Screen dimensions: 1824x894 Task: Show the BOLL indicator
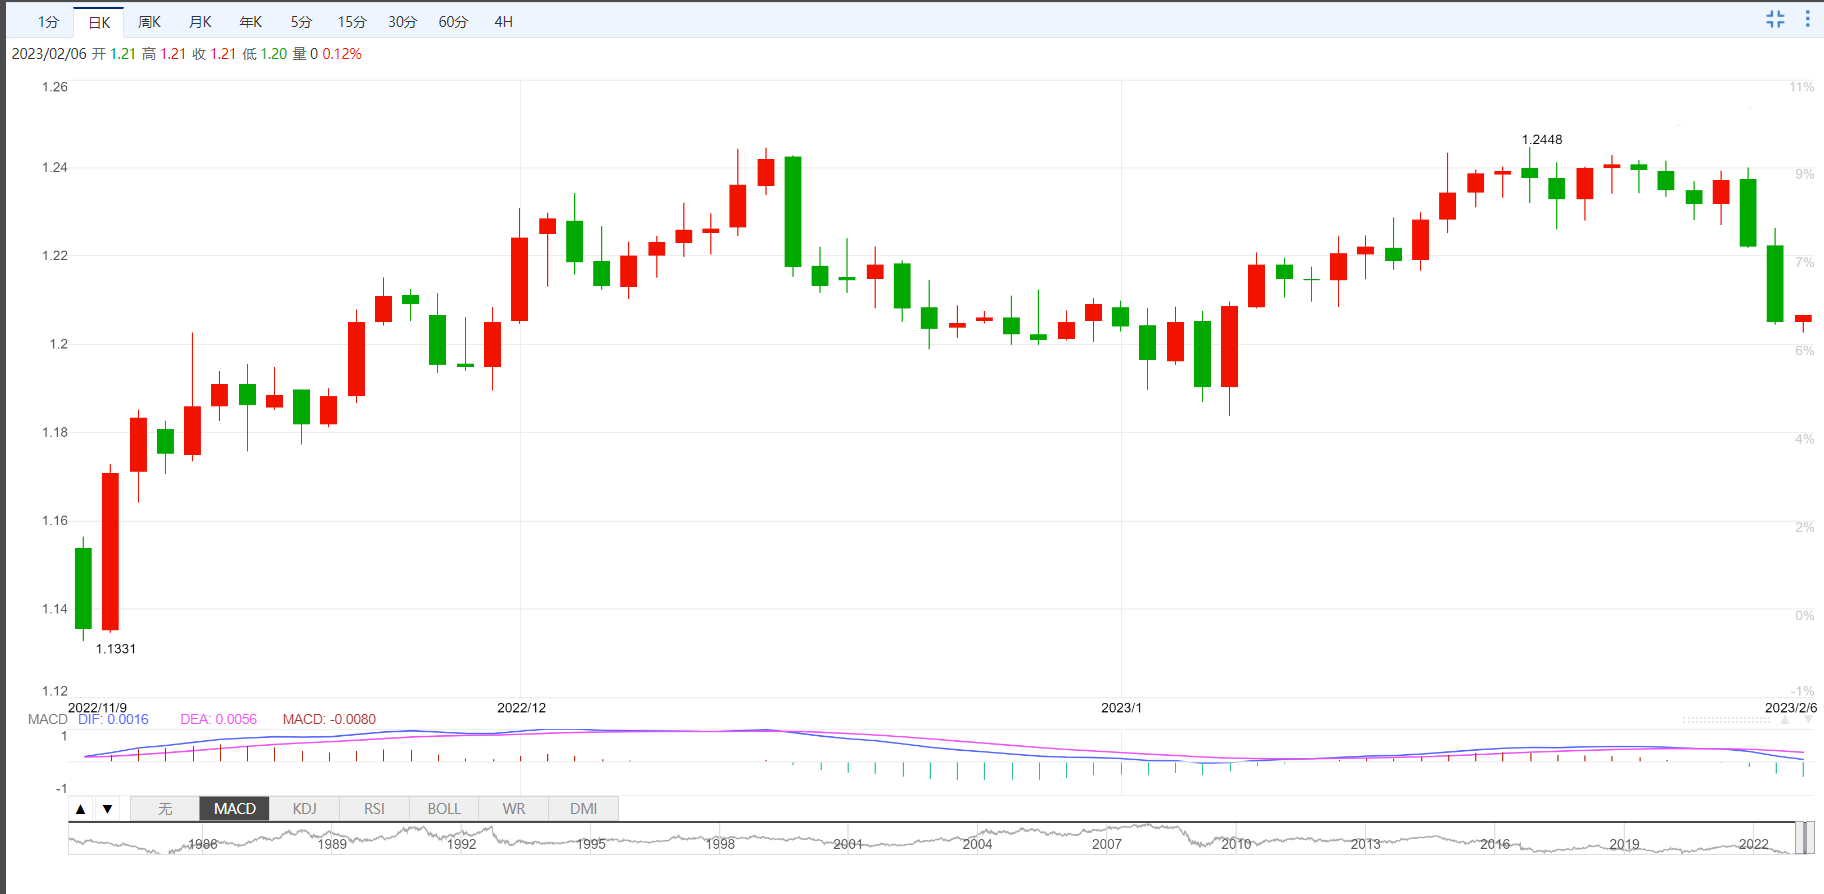[444, 809]
